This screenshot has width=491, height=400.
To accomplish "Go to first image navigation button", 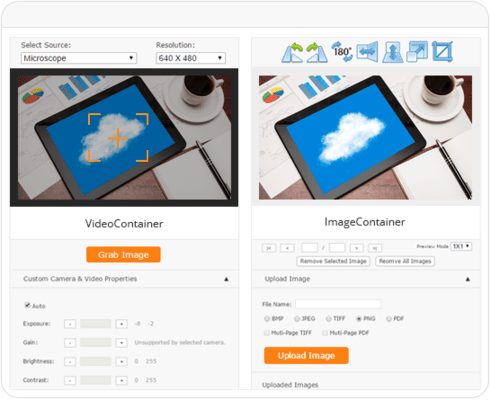I will 269,248.
